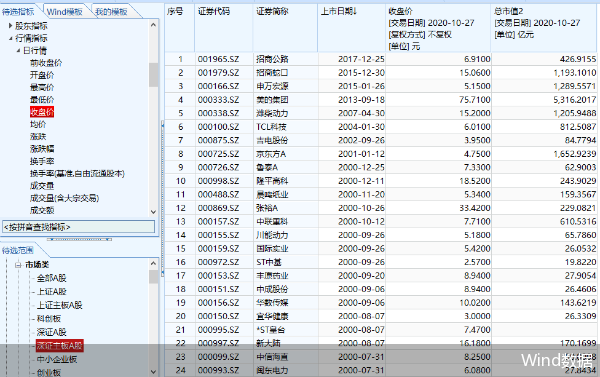
Task: Select cell 京东方A
Action: (285, 154)
